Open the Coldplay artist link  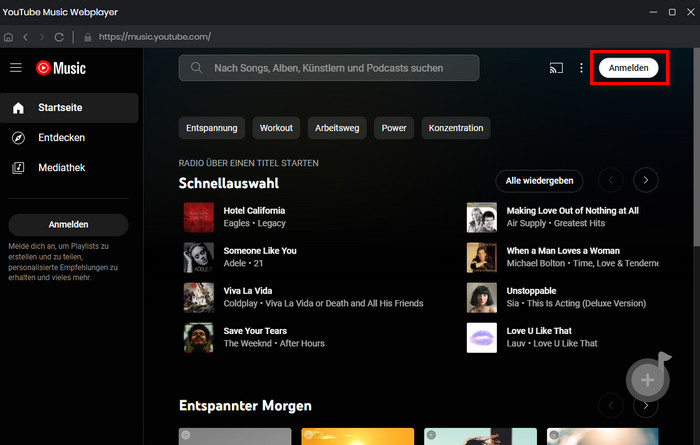point(241,304)
